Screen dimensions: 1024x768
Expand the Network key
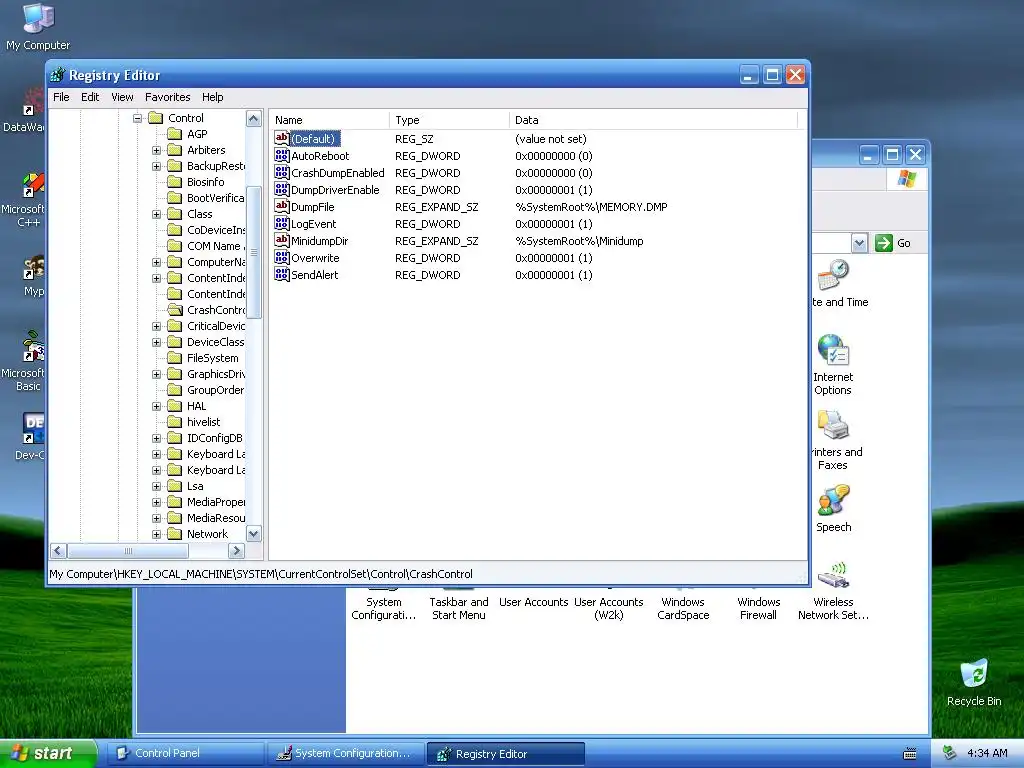click(156, 534)
